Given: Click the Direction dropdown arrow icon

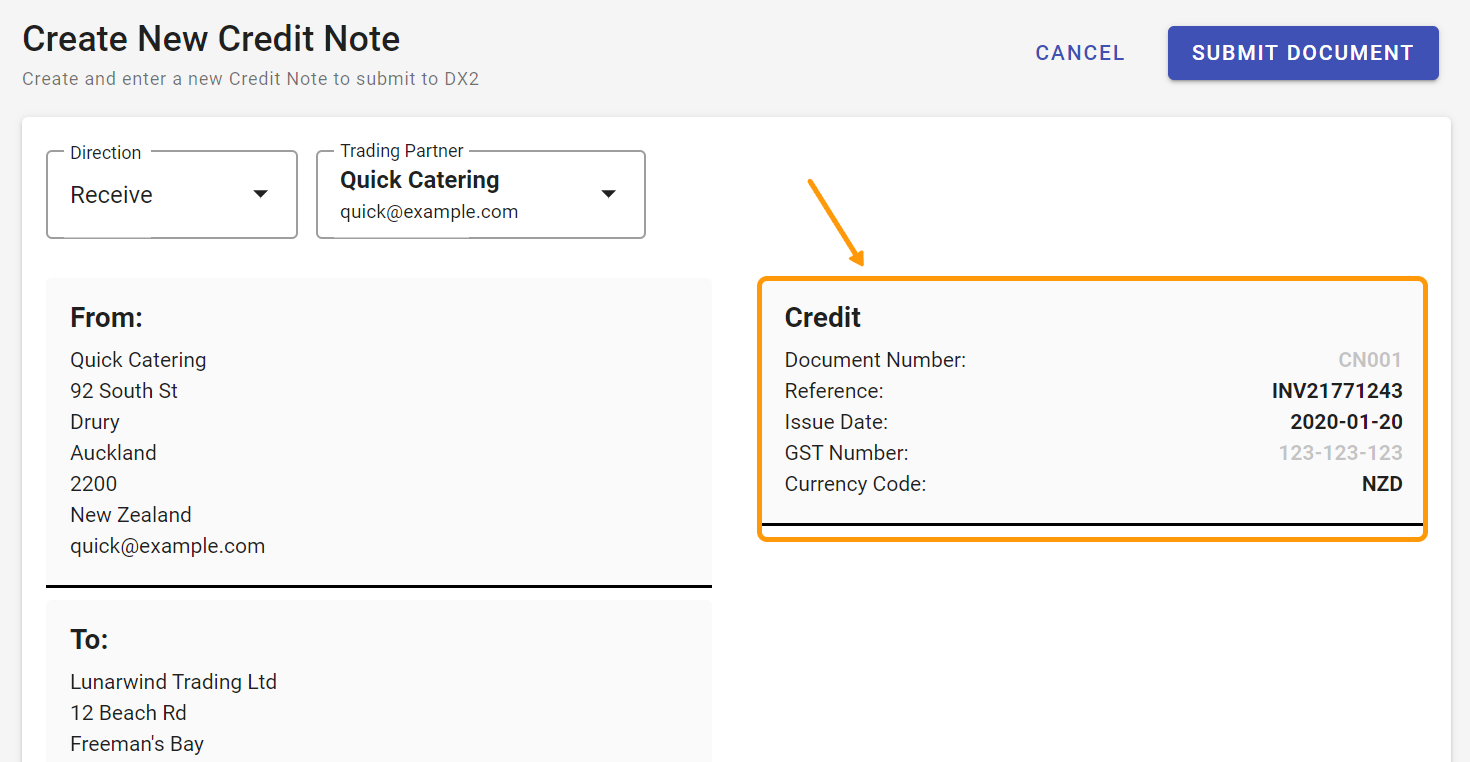Looking at the screenshot, I should click(261, 194).
